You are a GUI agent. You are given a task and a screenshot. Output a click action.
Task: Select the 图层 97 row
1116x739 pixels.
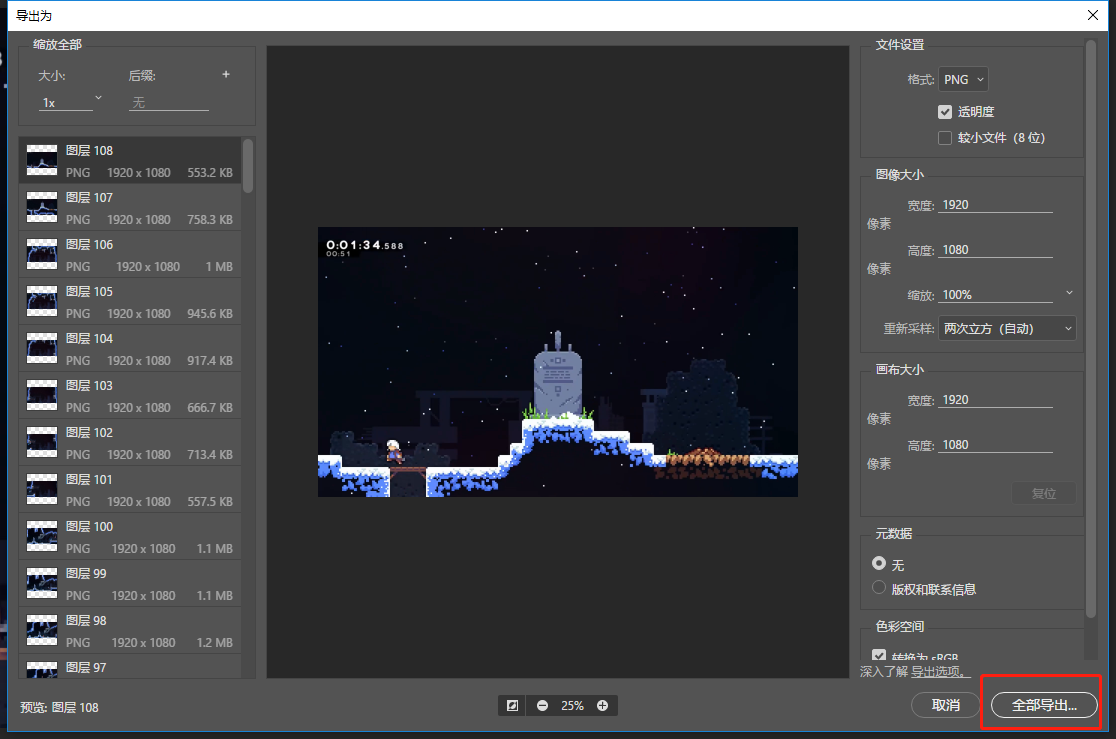[130, 667]
